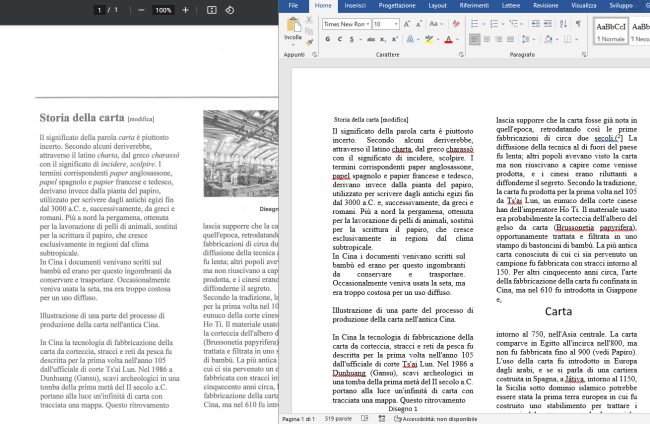The width and height of the screenshot is (650, 424).
Task: Fit PDF page using the fit-to-page icon
Action: pyautogui.click(x=212, y=10)
